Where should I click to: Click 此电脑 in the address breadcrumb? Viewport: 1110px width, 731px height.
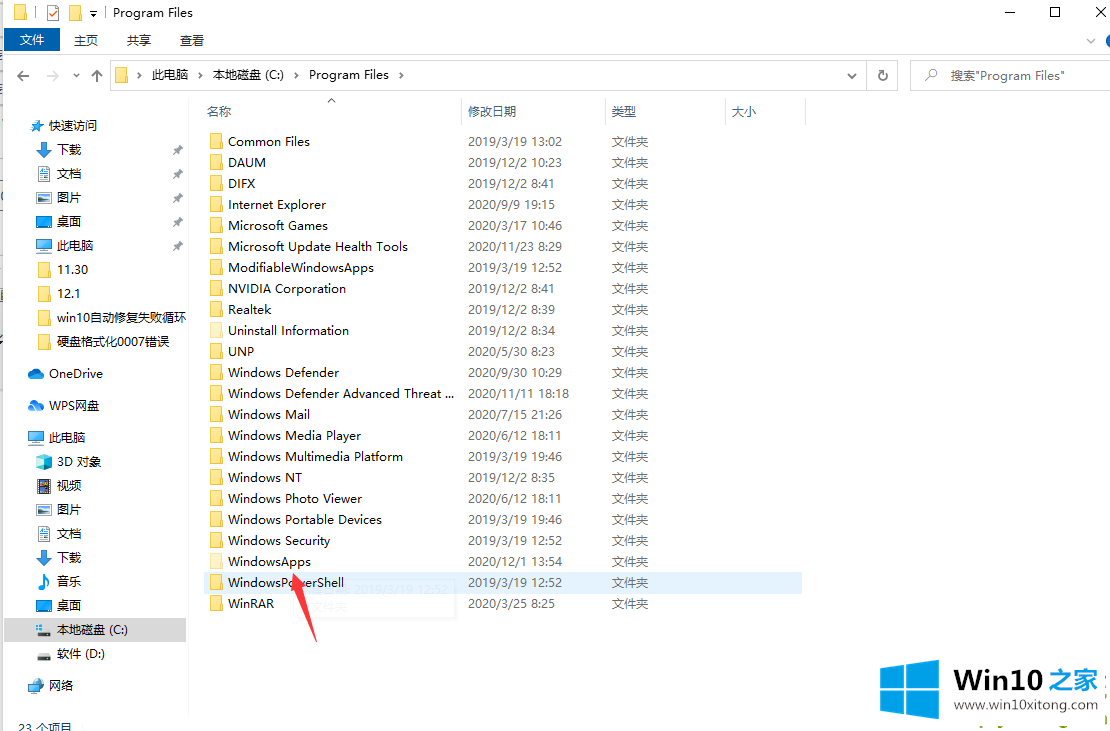(170, 75)
